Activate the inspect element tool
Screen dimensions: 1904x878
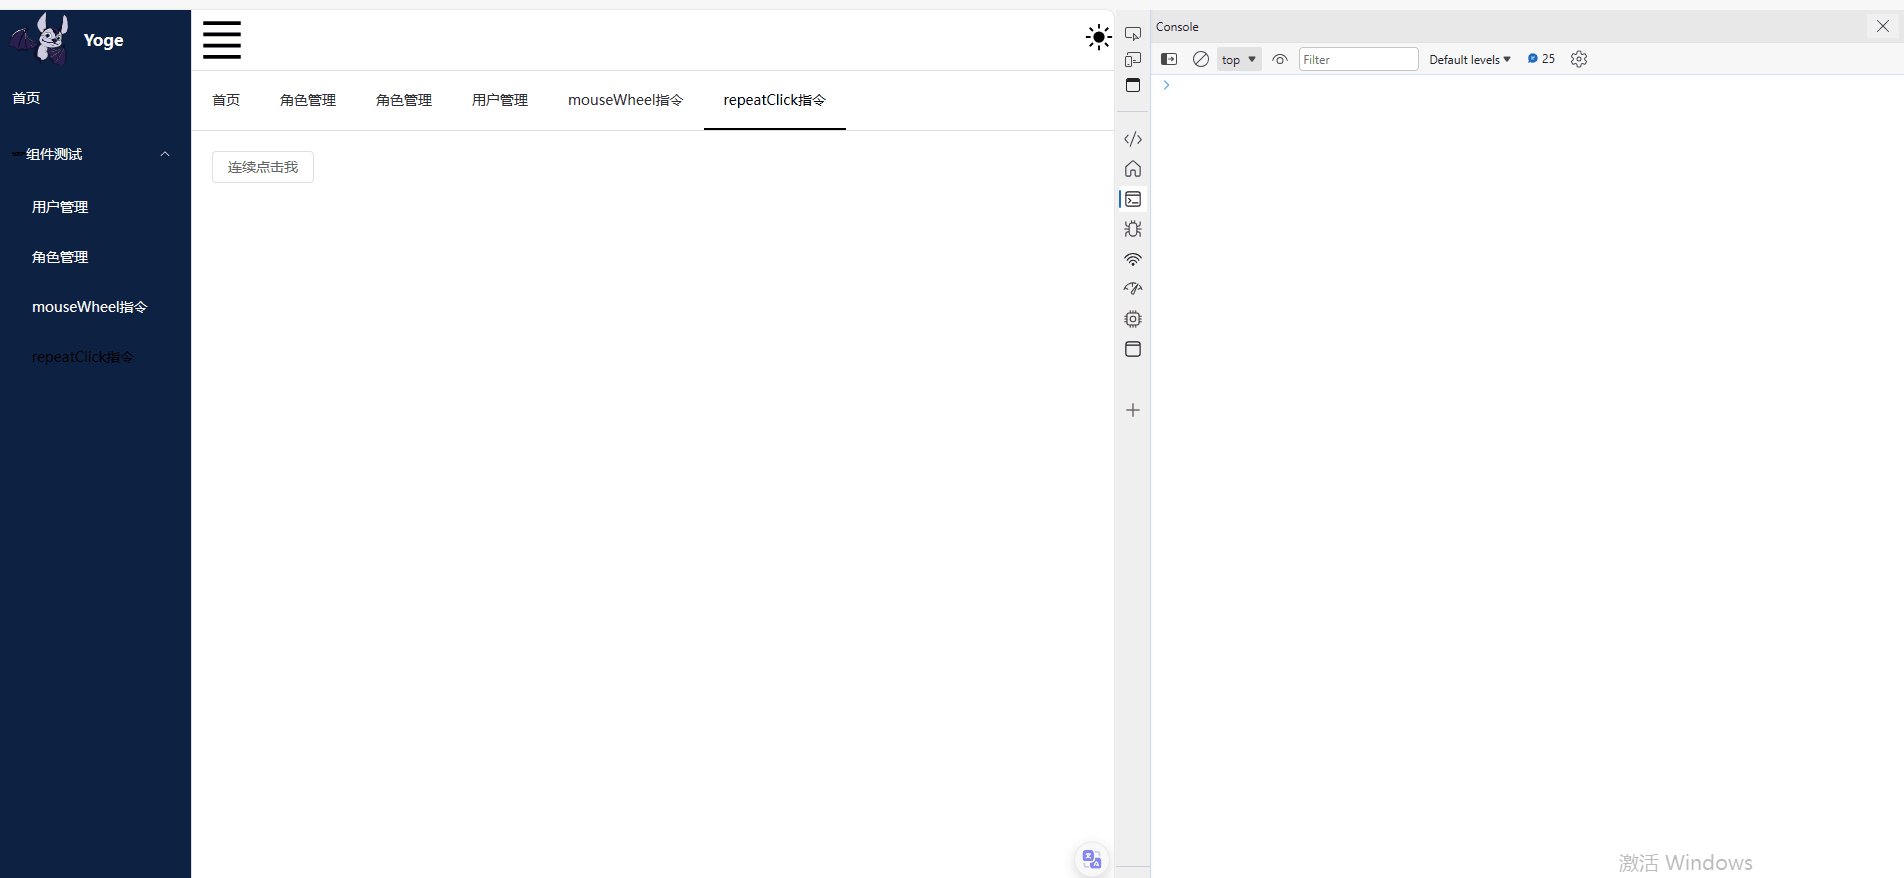[1133, 33]
